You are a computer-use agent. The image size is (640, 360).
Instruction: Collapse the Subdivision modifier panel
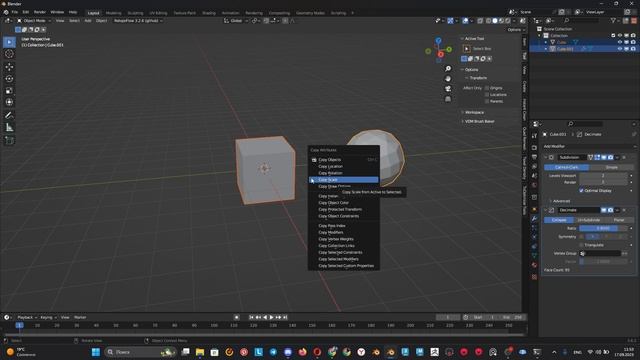(546, 157)
